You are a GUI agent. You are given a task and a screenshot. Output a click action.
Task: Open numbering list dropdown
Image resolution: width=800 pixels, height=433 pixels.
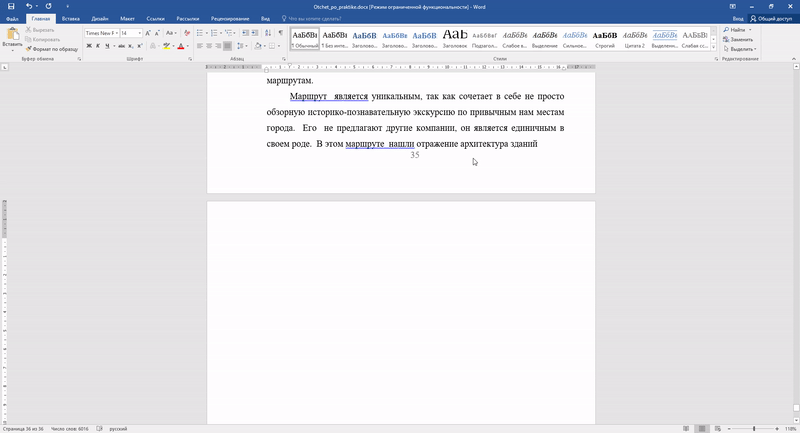220,33
